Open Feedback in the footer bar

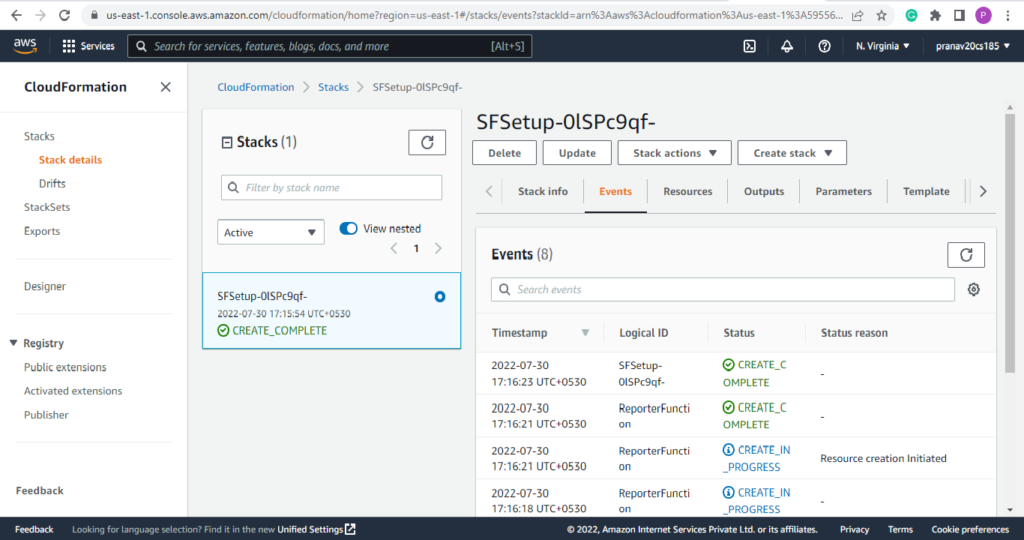34,529
